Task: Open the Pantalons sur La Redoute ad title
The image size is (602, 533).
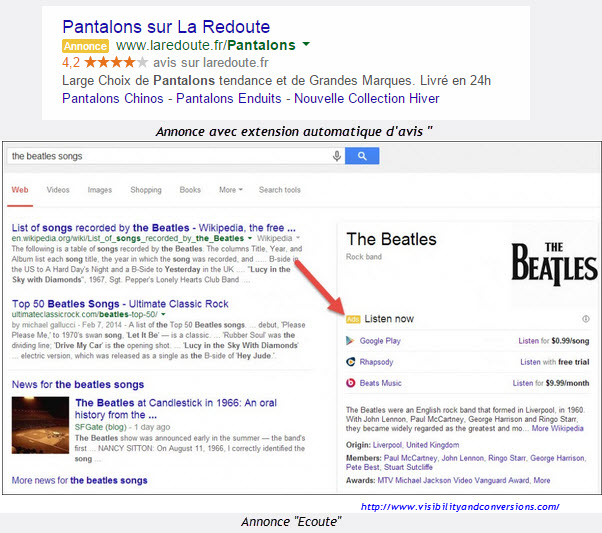Action: click(x=166, y=27)
